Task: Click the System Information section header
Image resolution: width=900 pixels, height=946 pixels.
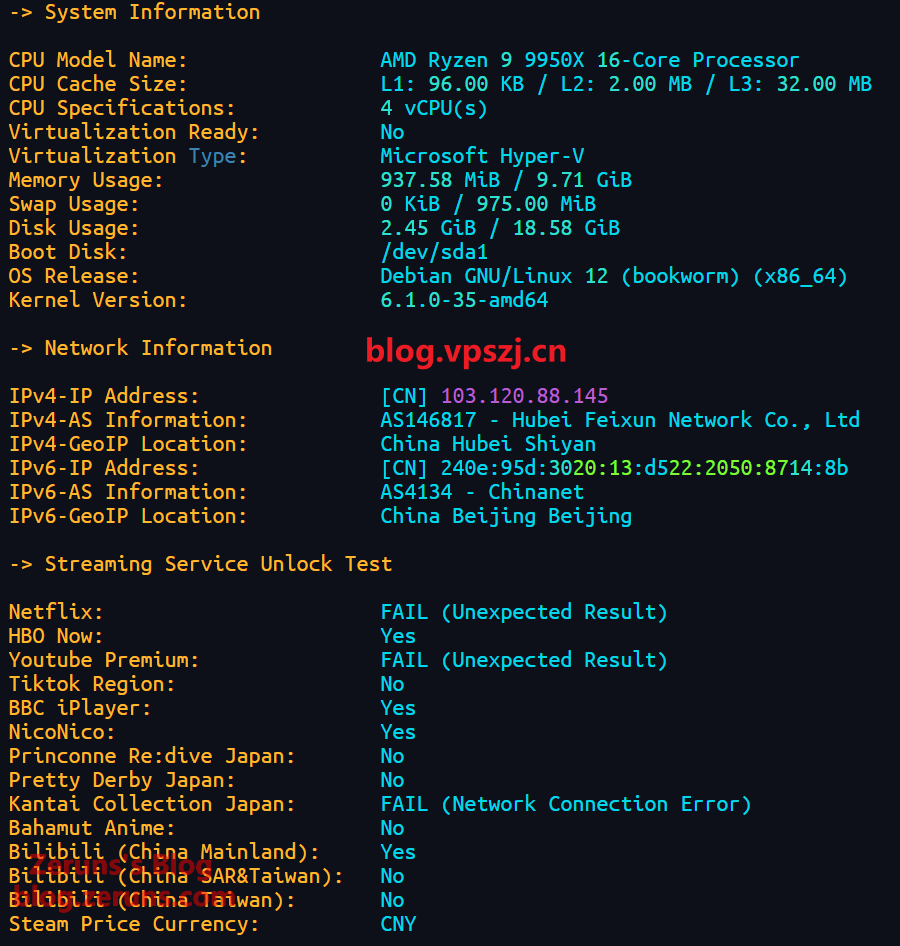Action: click(134, 12)
